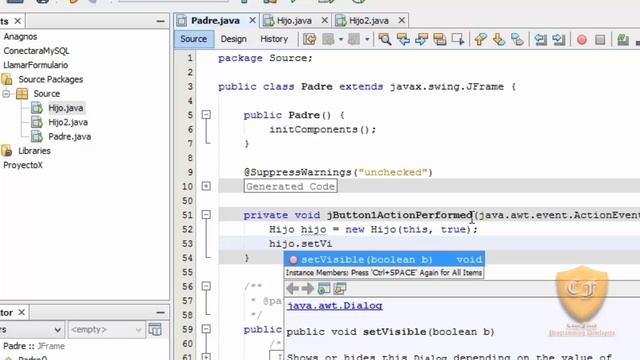640x360 pixels.
Task: Switch to Source view
Action: (x=194, y=39)
